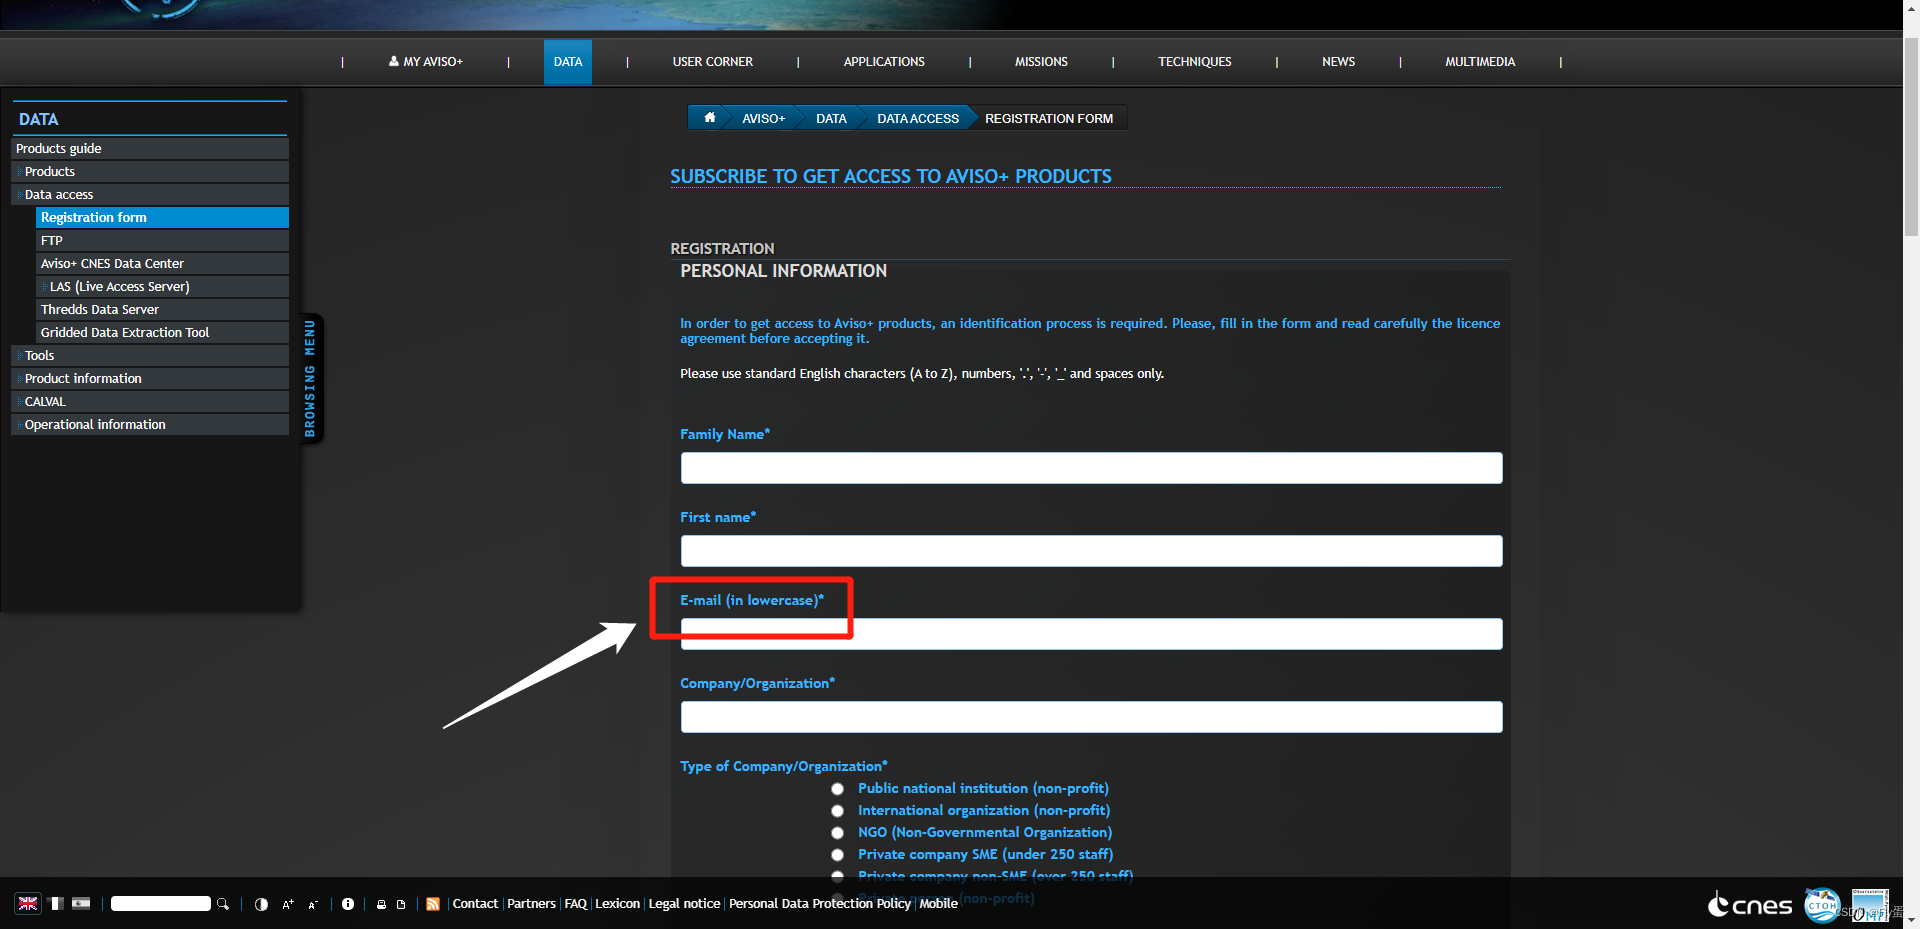Open Thredds Data Server entry

(162, 309)
